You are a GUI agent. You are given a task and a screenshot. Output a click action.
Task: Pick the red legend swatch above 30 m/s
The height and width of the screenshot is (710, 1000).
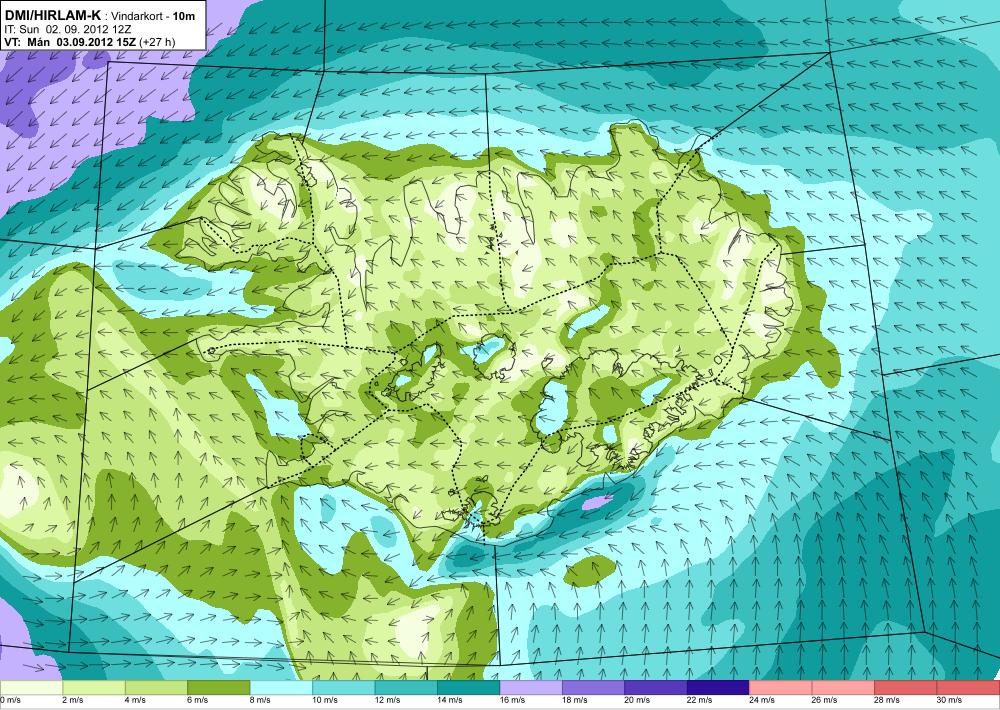[969, 688]
